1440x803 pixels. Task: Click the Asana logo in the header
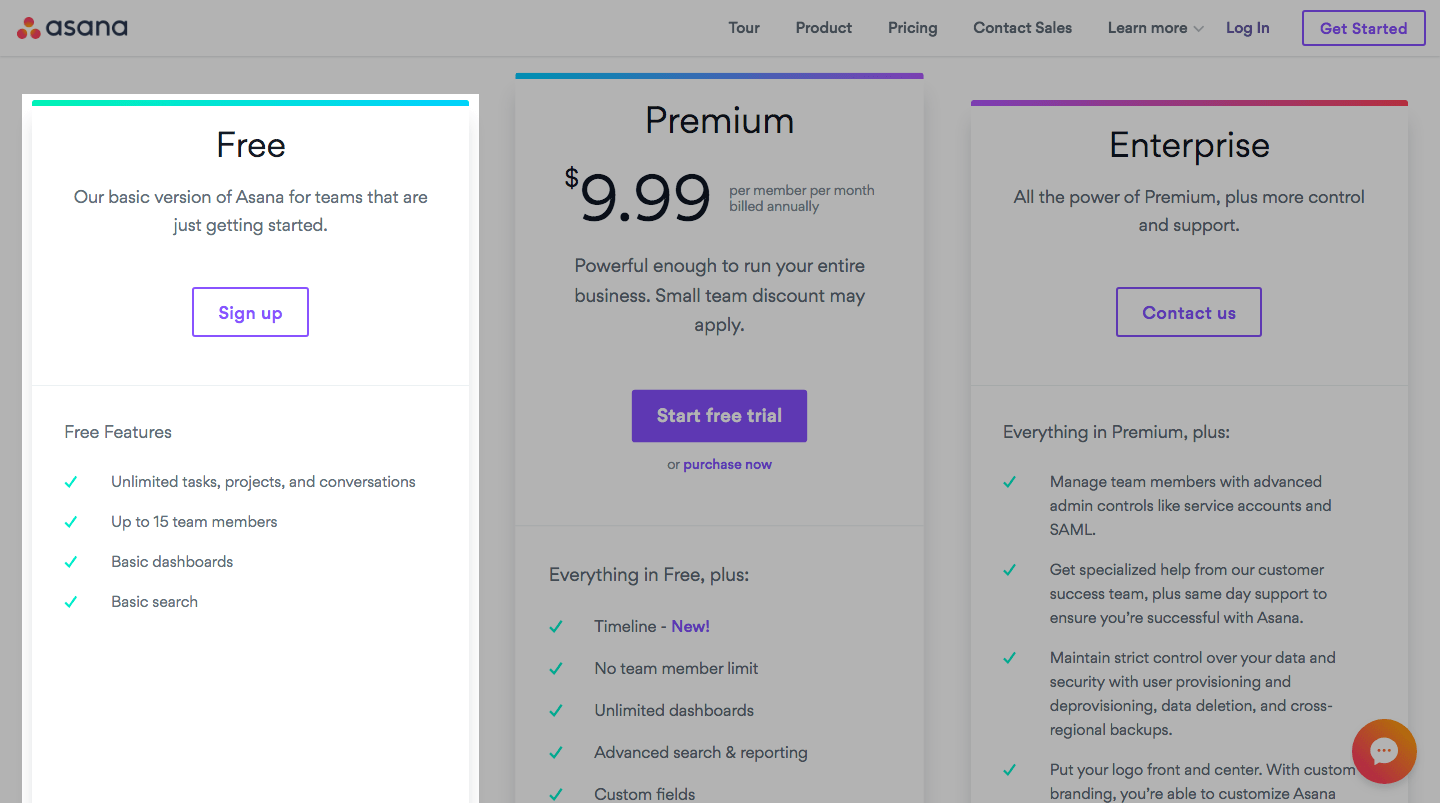pyautogui.click(x=71, y=27)
